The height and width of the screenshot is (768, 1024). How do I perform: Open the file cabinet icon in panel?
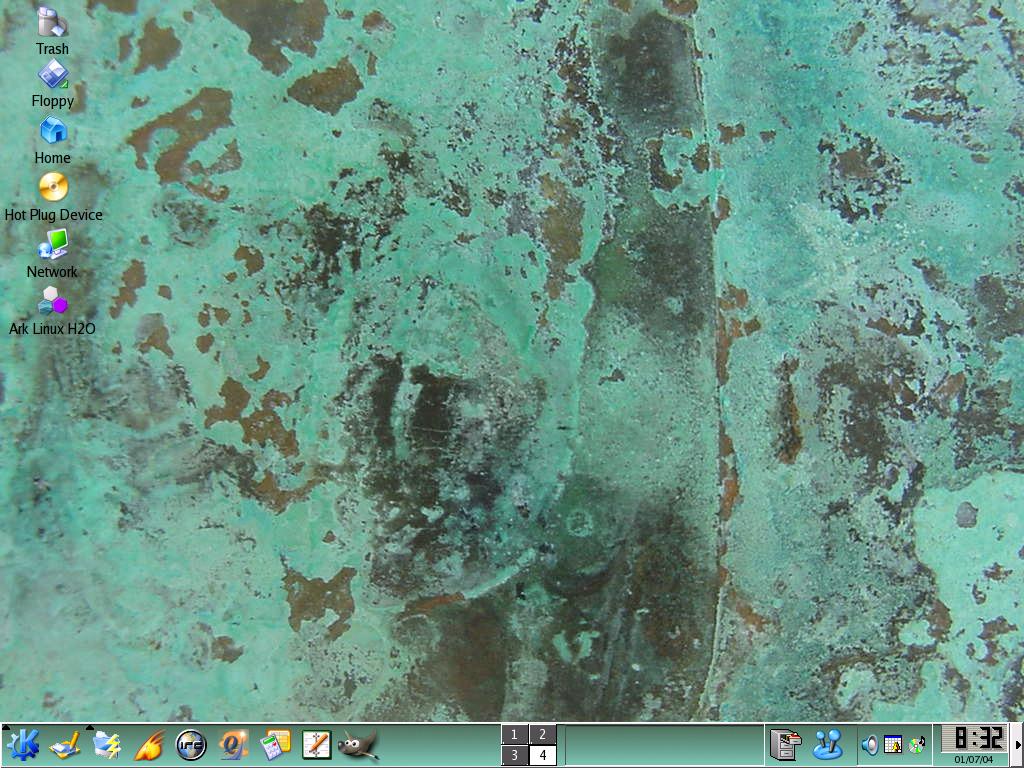click(x=786, y=745)
